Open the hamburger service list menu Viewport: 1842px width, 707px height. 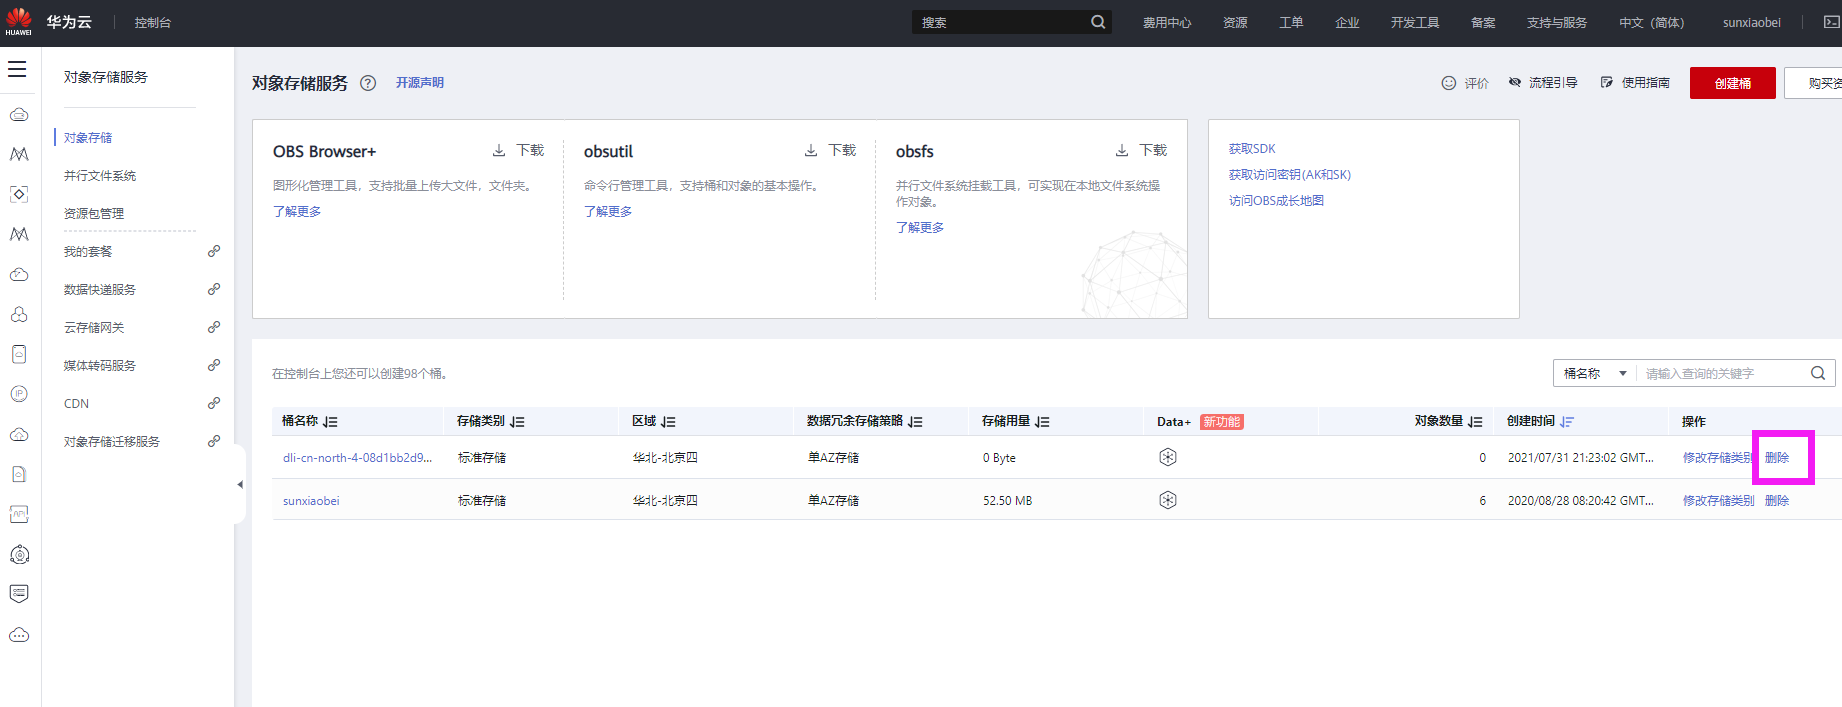tap(17, 69)
